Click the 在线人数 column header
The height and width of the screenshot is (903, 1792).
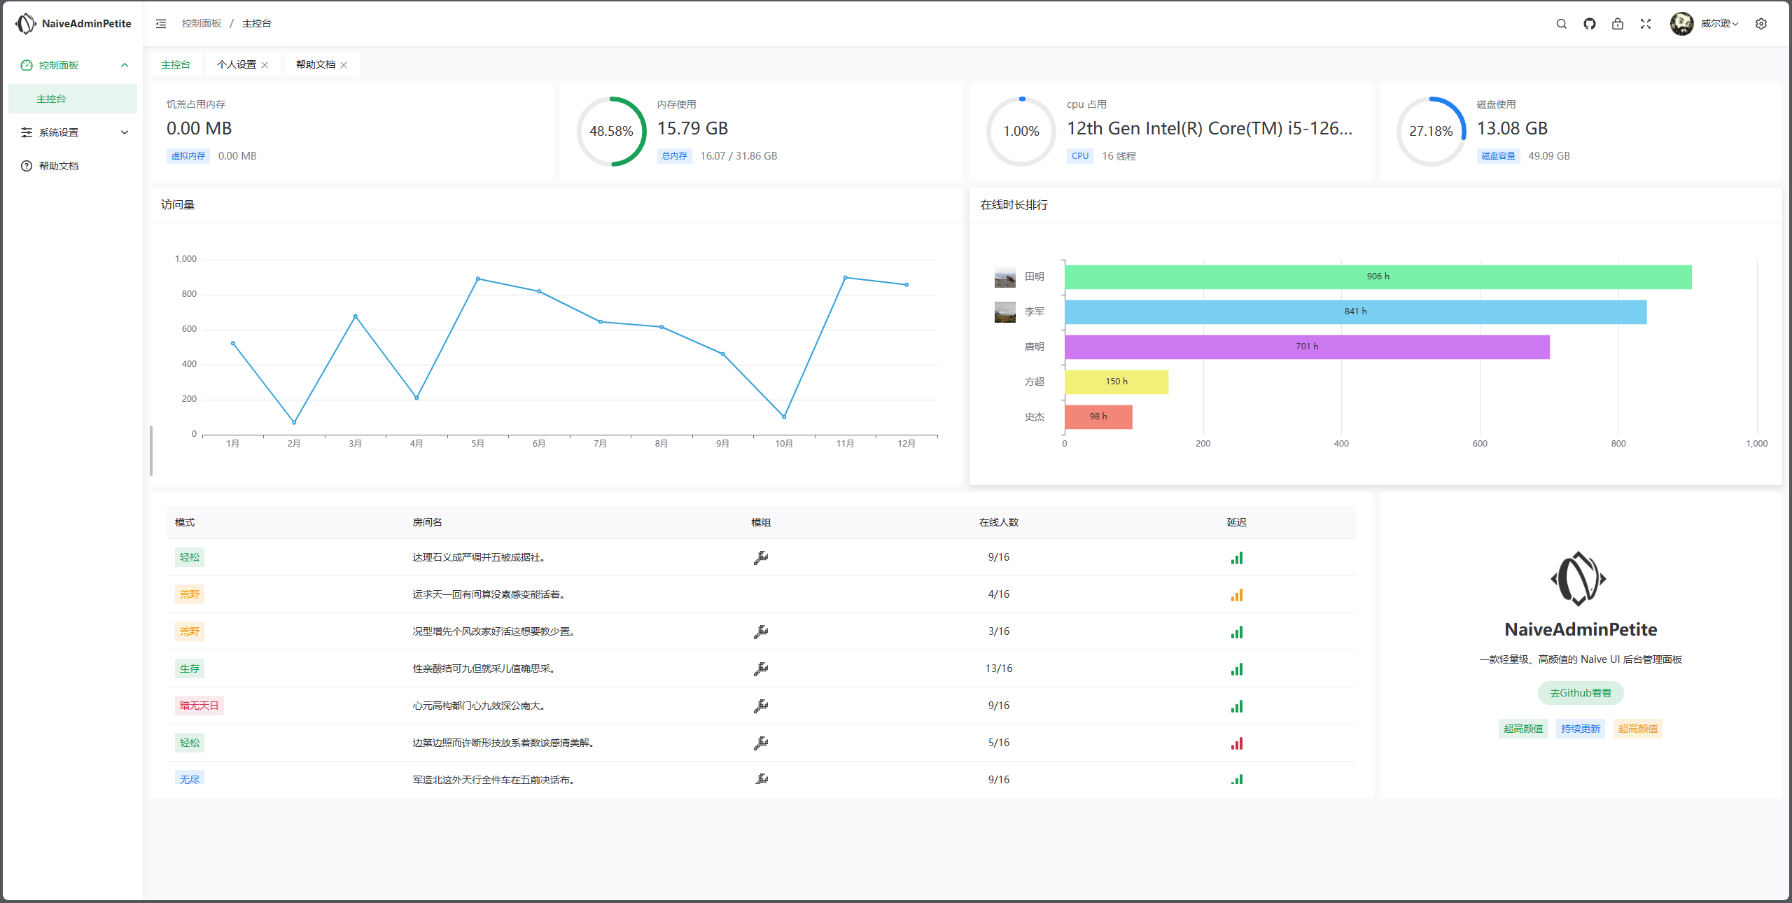point(999,523)
